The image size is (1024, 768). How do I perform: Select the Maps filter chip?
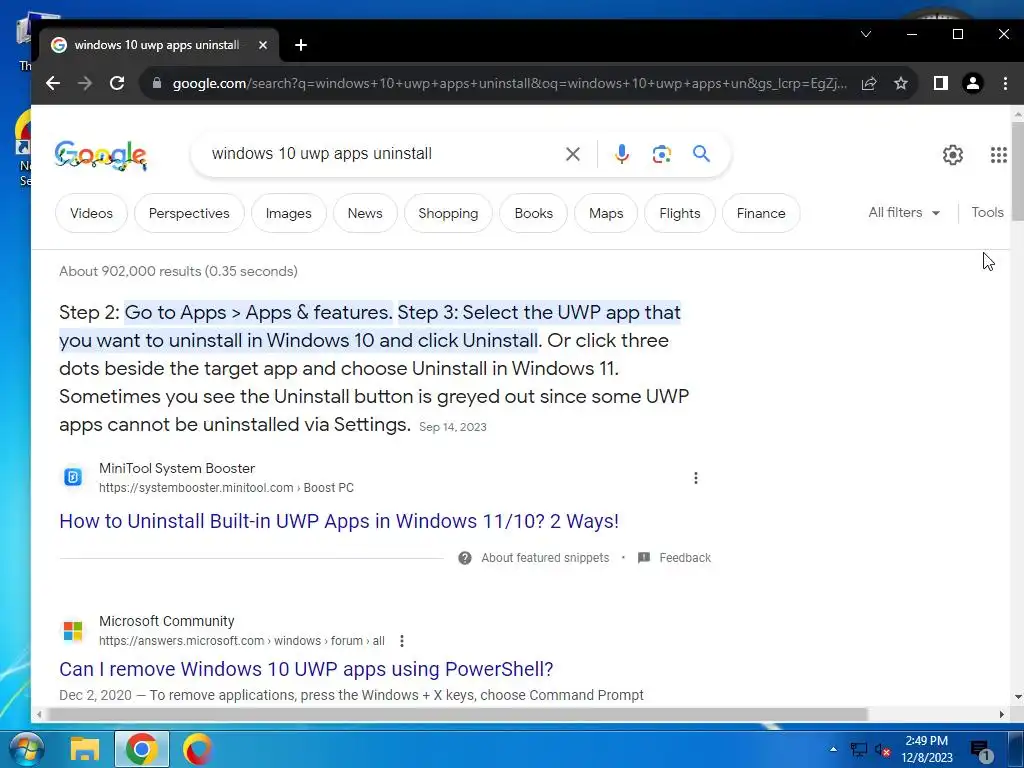click(606, 214)
